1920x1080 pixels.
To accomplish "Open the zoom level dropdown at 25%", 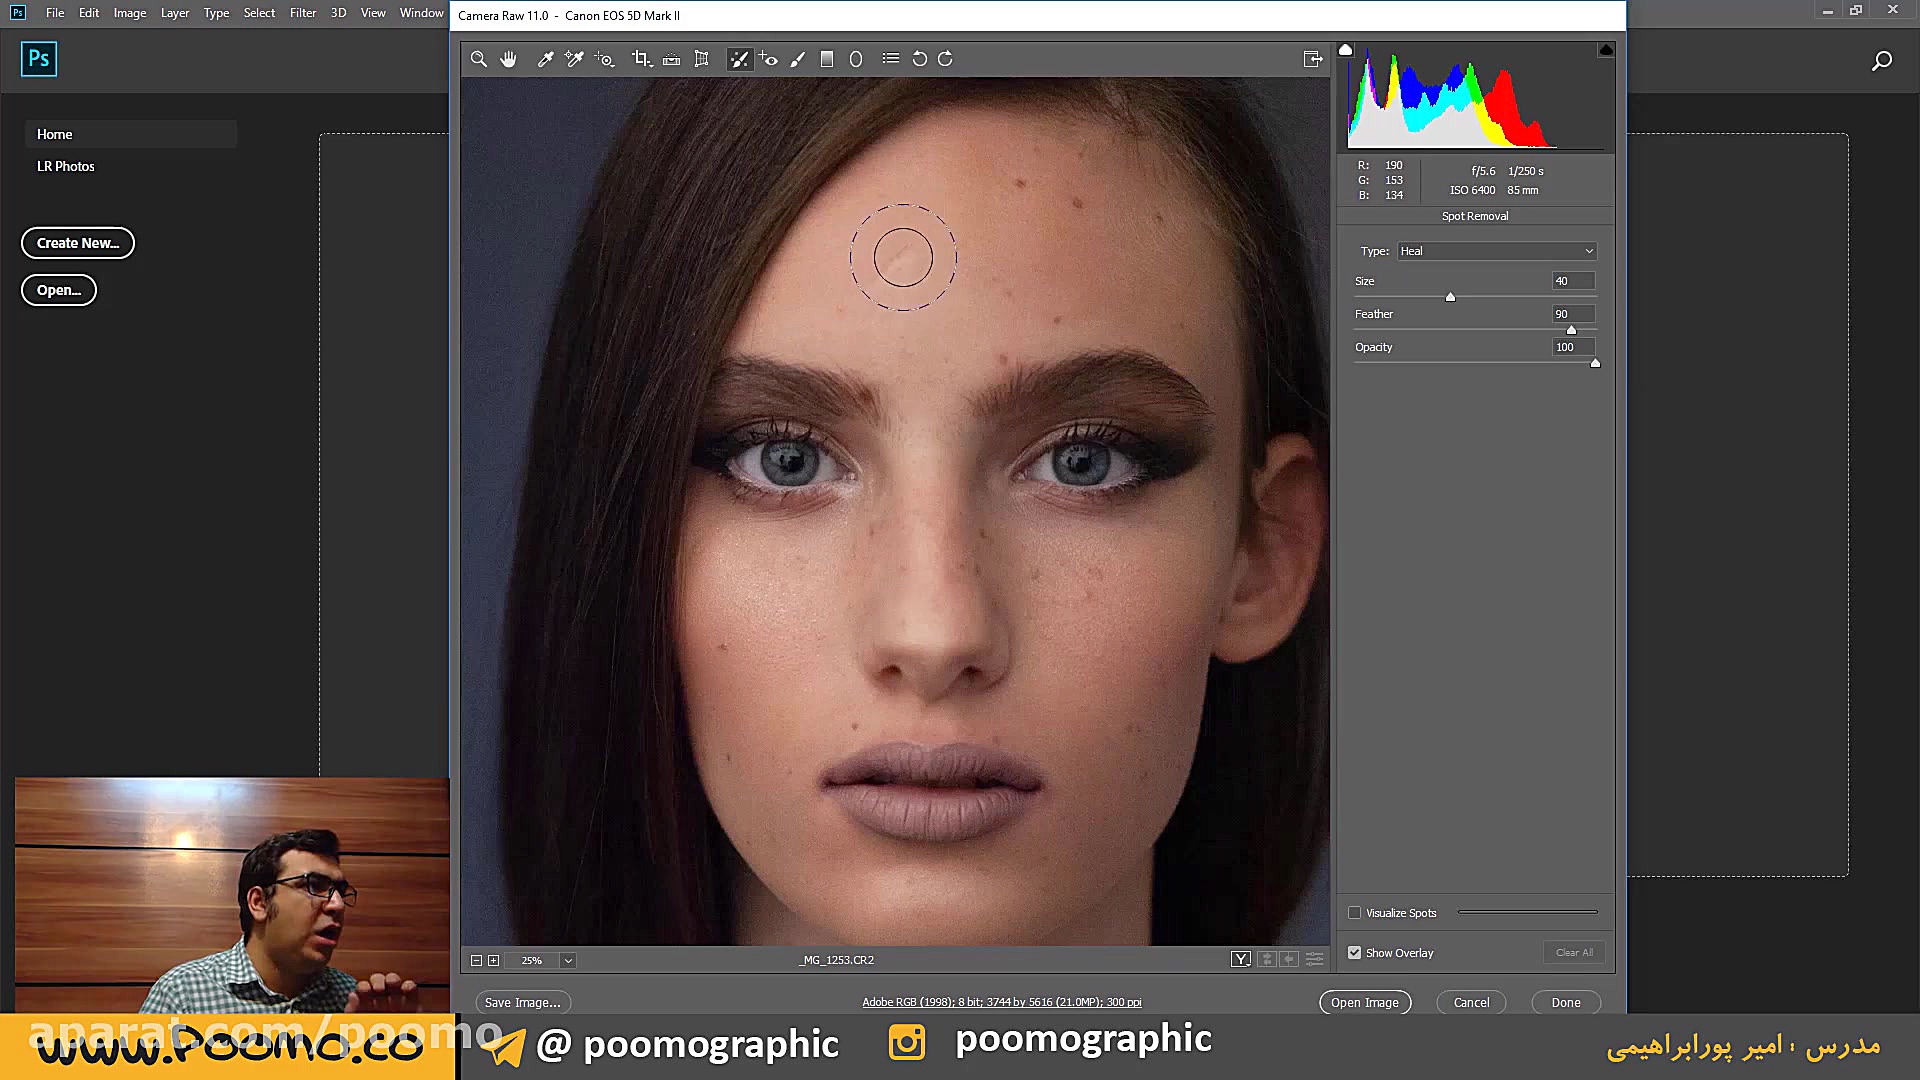I will click(570, 960).
